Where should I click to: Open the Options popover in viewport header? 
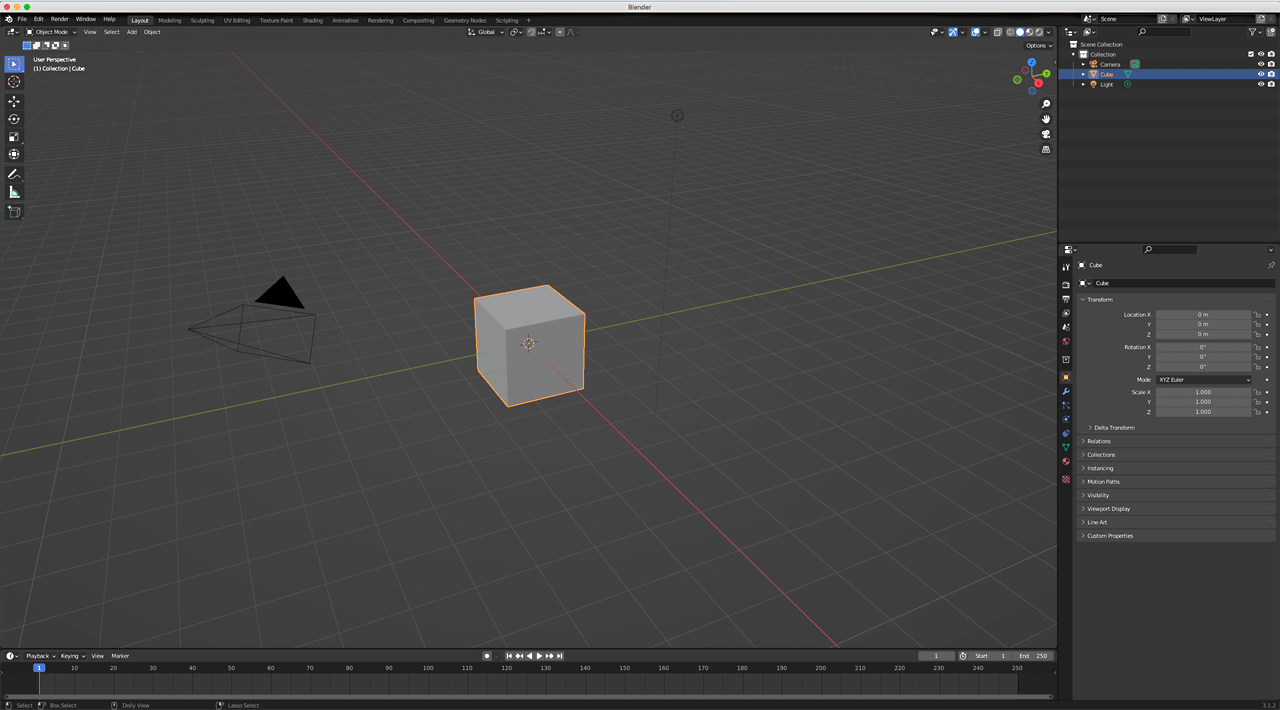point(1038,45)
